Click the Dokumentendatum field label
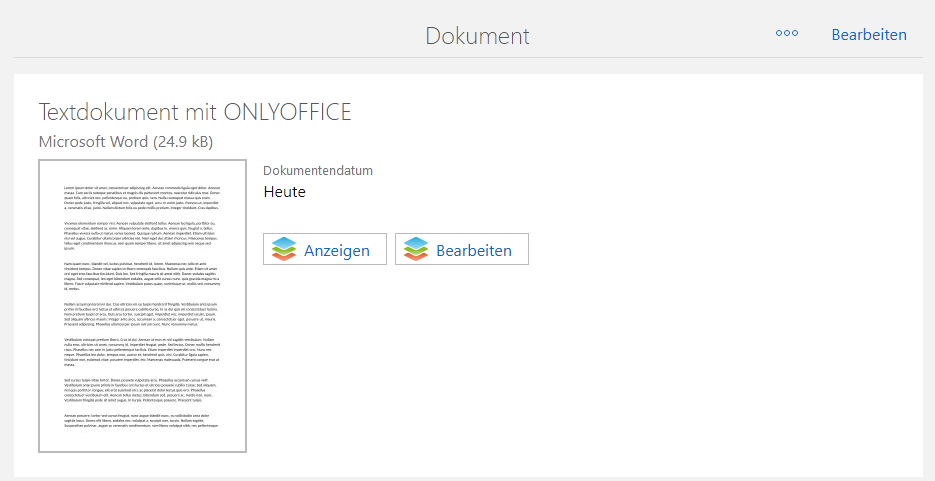 tap(317, 171)
